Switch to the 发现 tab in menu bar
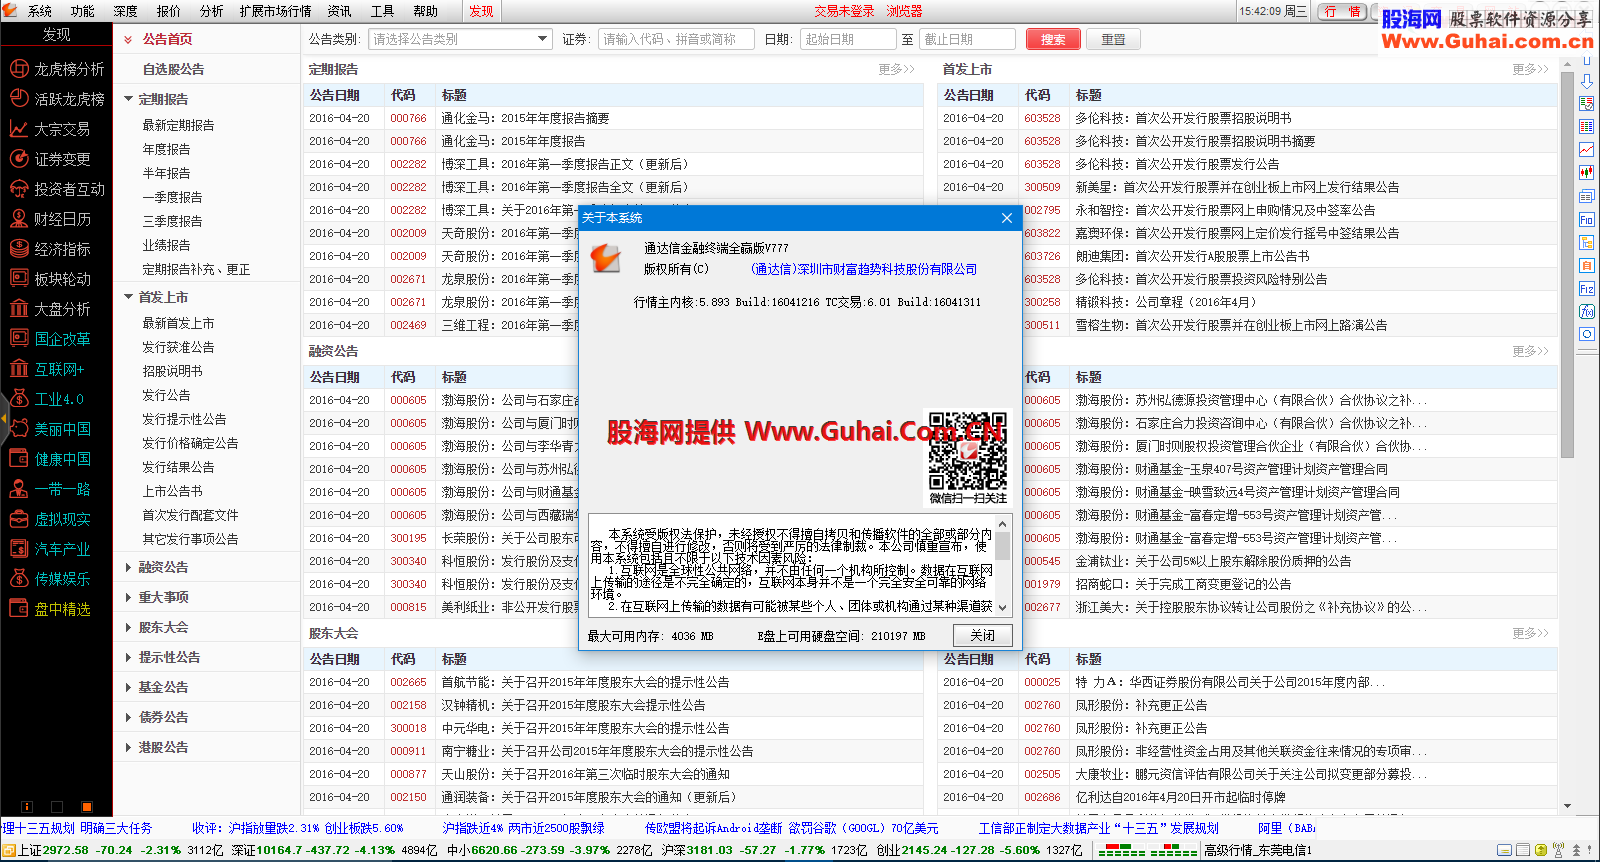 pyautogui.click(x=482, y=11)
